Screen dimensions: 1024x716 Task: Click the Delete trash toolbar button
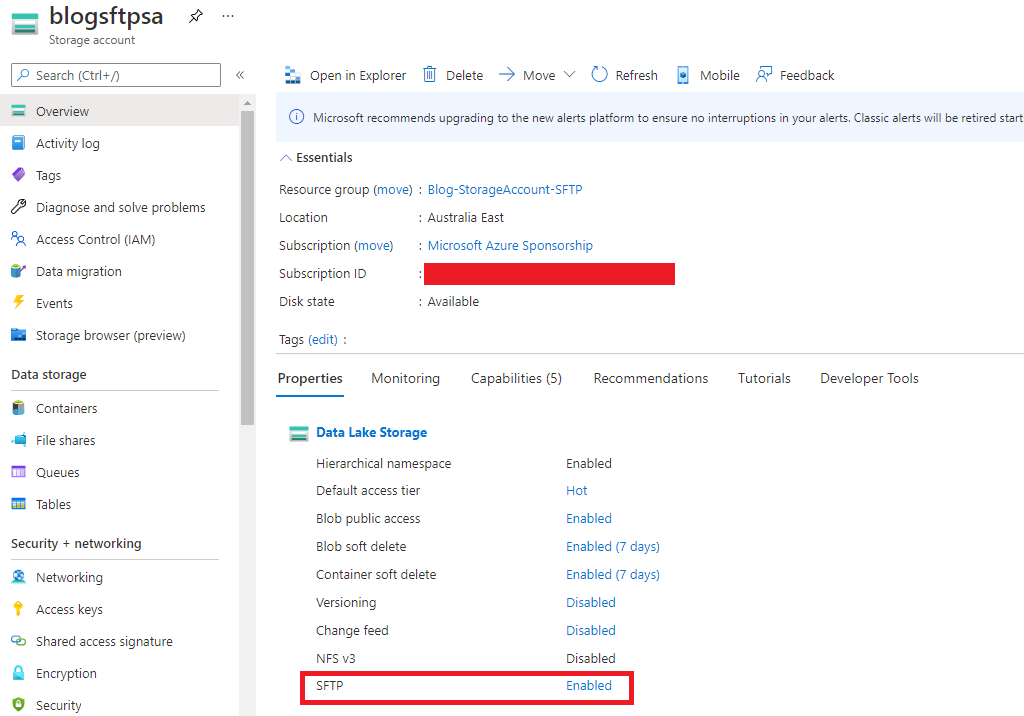[x=453, y=75]
